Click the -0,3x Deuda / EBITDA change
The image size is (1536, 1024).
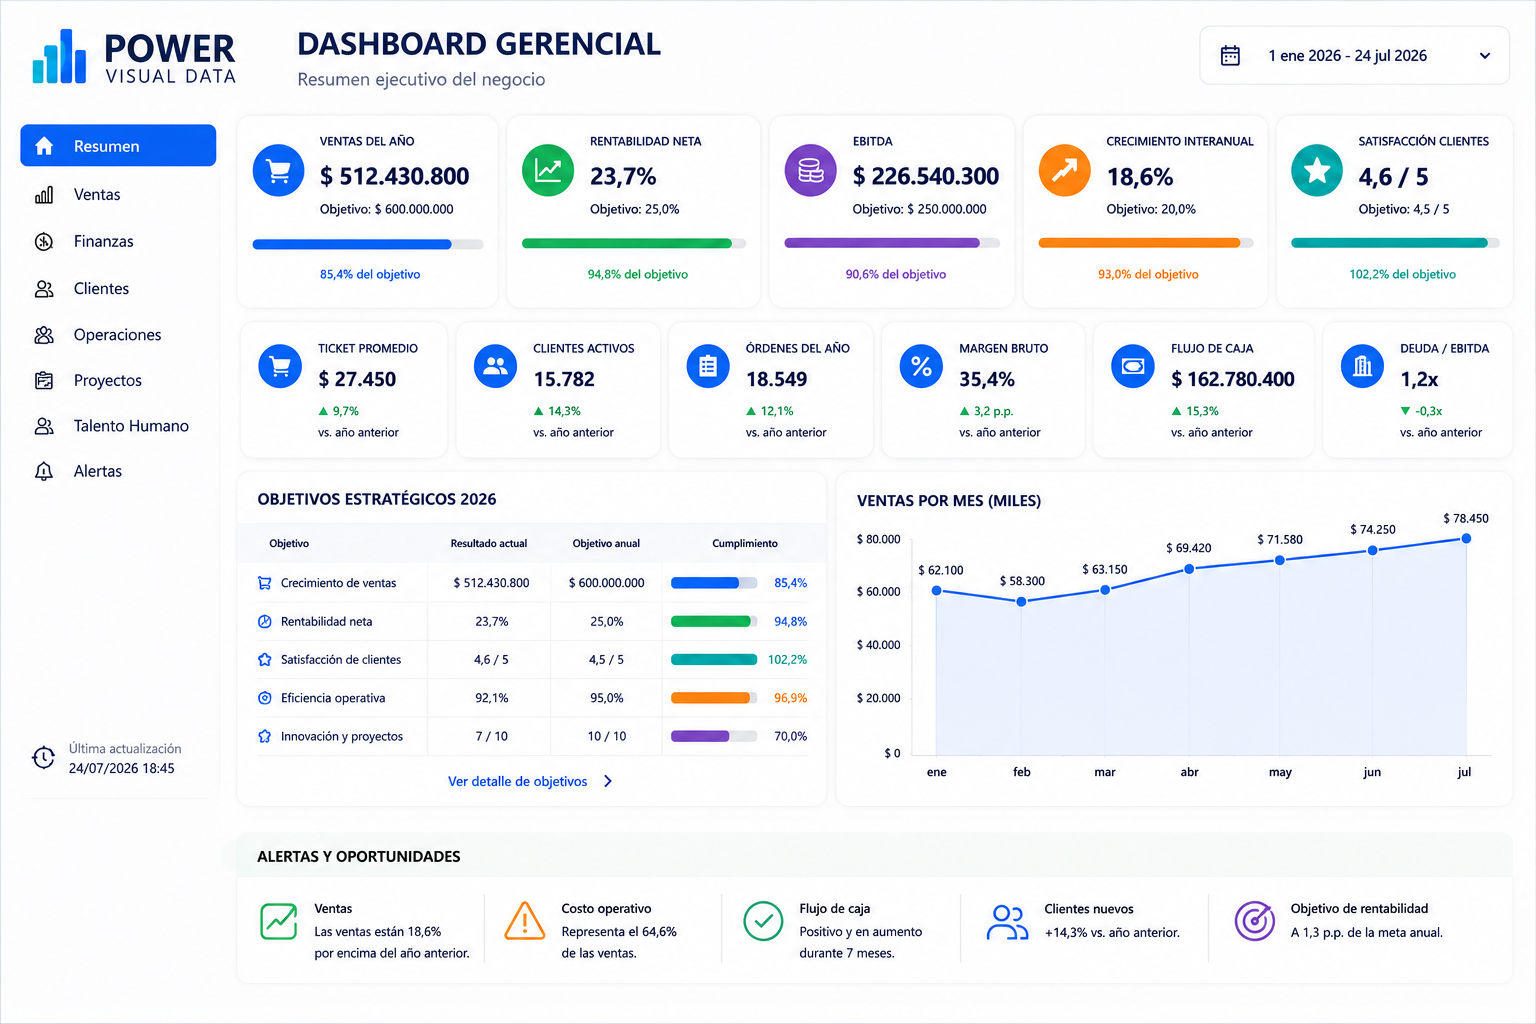point(1428,411)
